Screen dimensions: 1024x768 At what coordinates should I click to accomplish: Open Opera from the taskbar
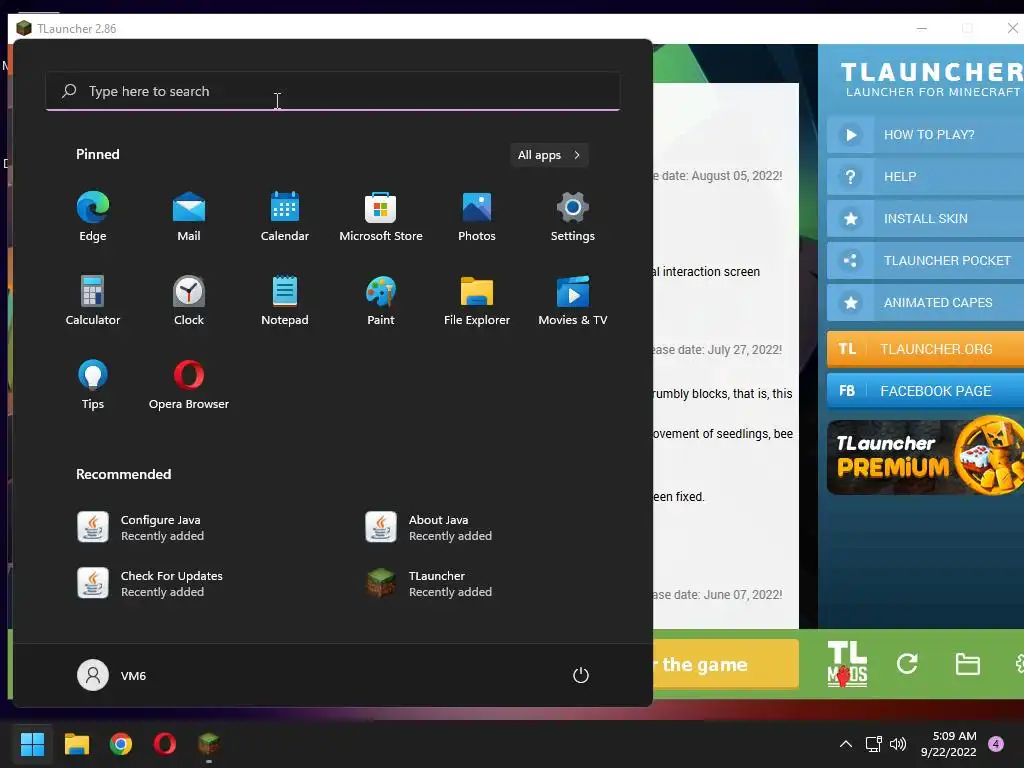point(165,744)
